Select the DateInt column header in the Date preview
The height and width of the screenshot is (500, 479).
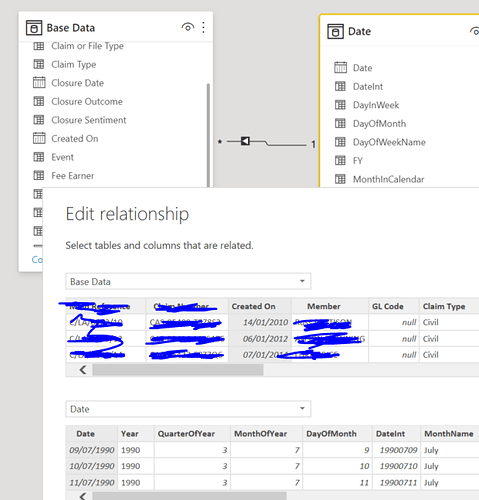pos(396,434)
